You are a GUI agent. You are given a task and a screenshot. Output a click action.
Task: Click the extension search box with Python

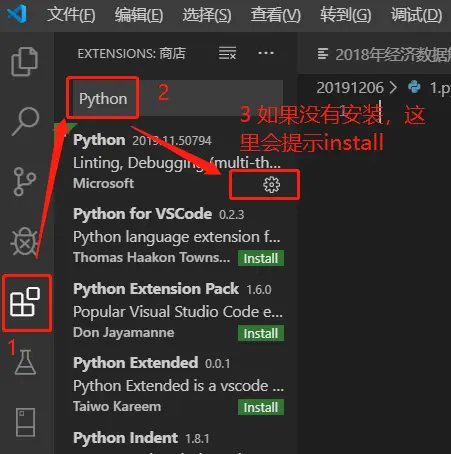click(177, 98)
